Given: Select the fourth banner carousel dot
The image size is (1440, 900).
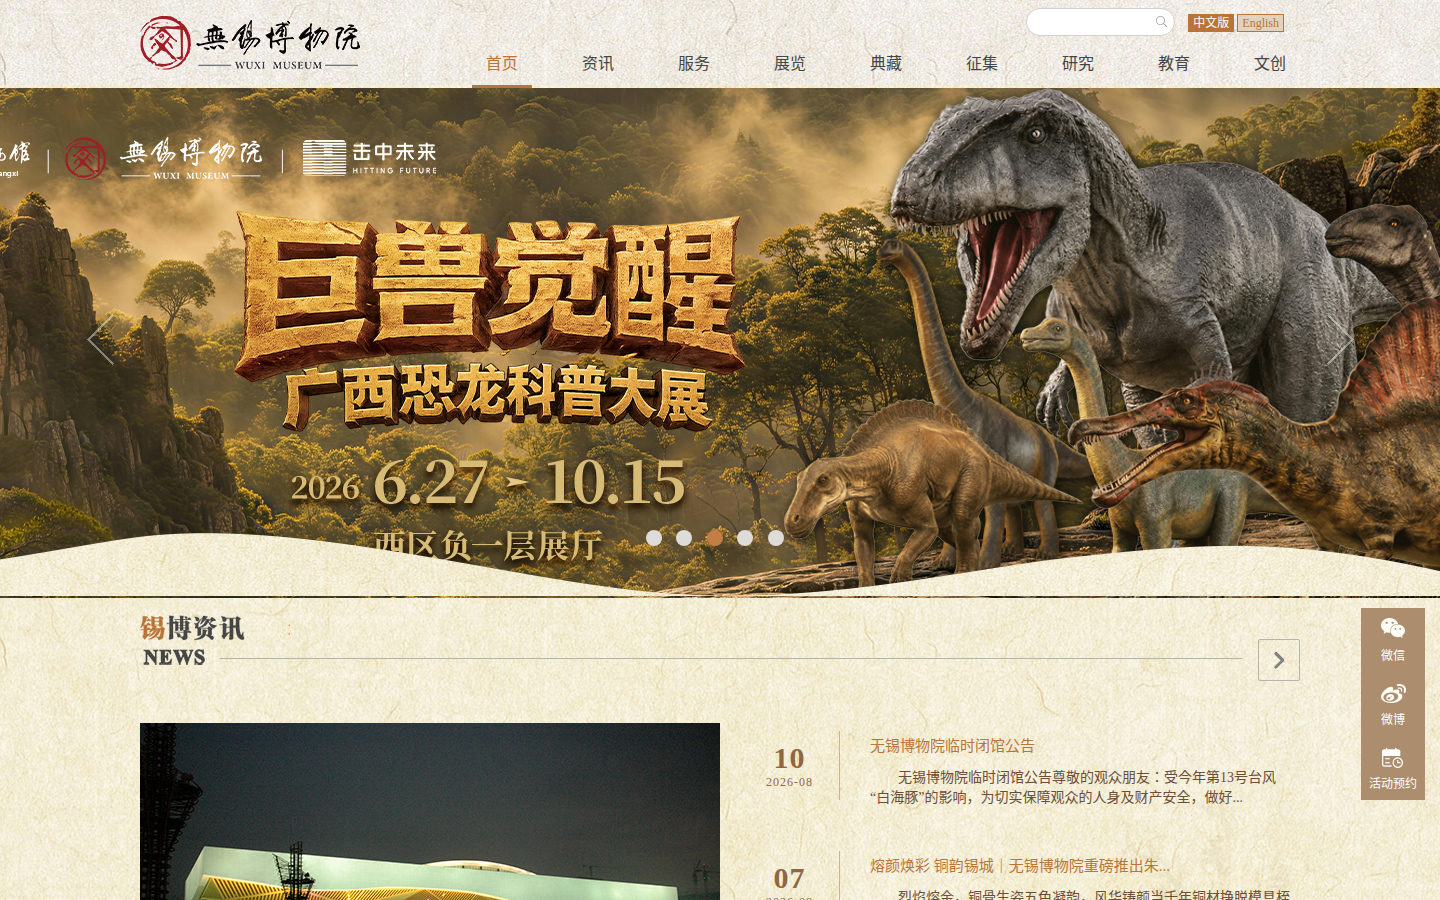Looking at the screenshot, I should (745, 538).
